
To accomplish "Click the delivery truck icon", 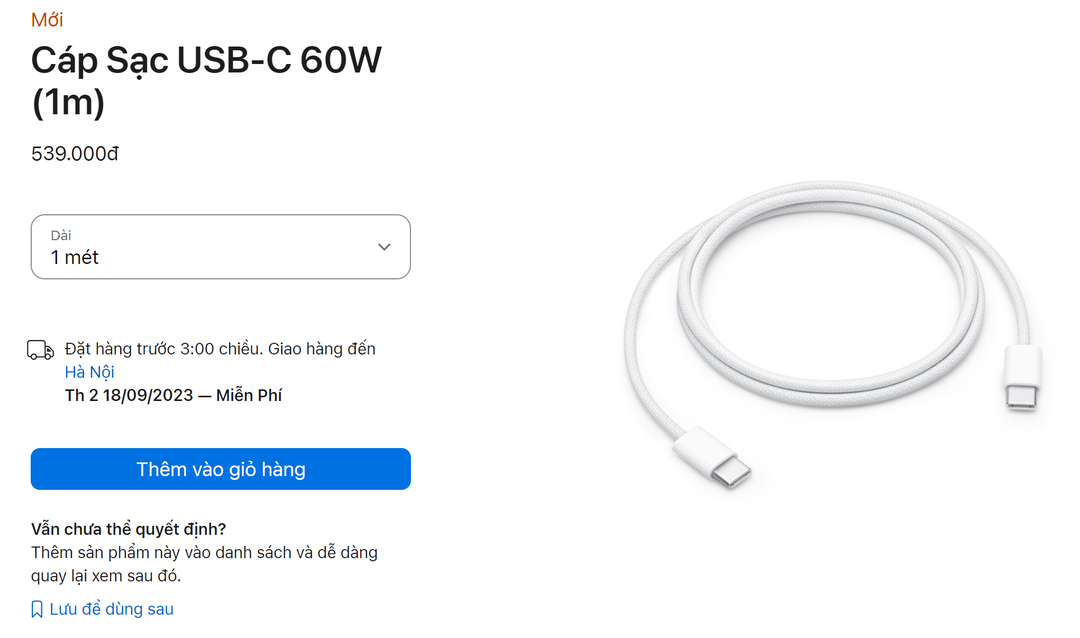I will click(x=40, y=349).
